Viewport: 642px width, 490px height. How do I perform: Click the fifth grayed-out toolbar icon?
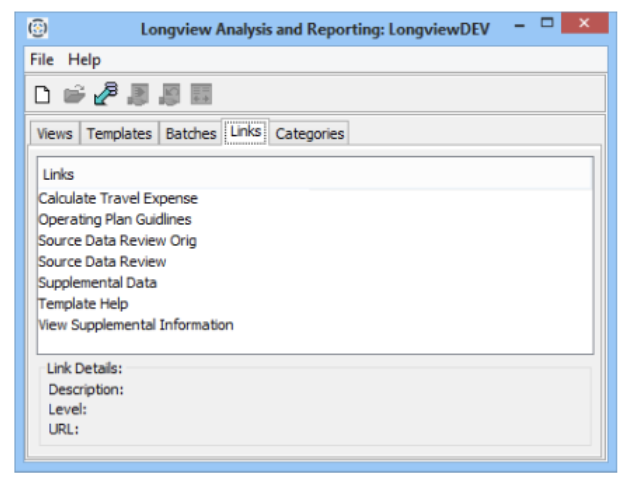170,95
